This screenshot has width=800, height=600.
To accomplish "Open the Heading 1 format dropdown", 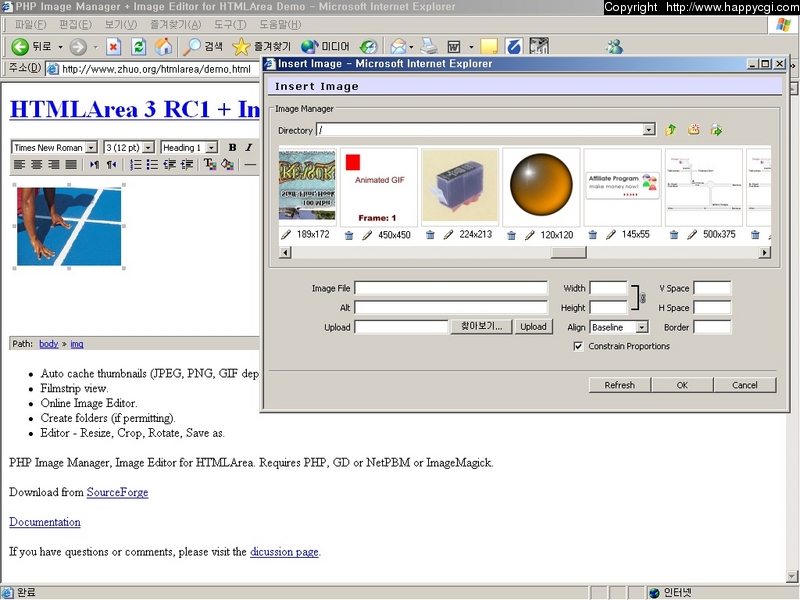I will pos(212,147).
